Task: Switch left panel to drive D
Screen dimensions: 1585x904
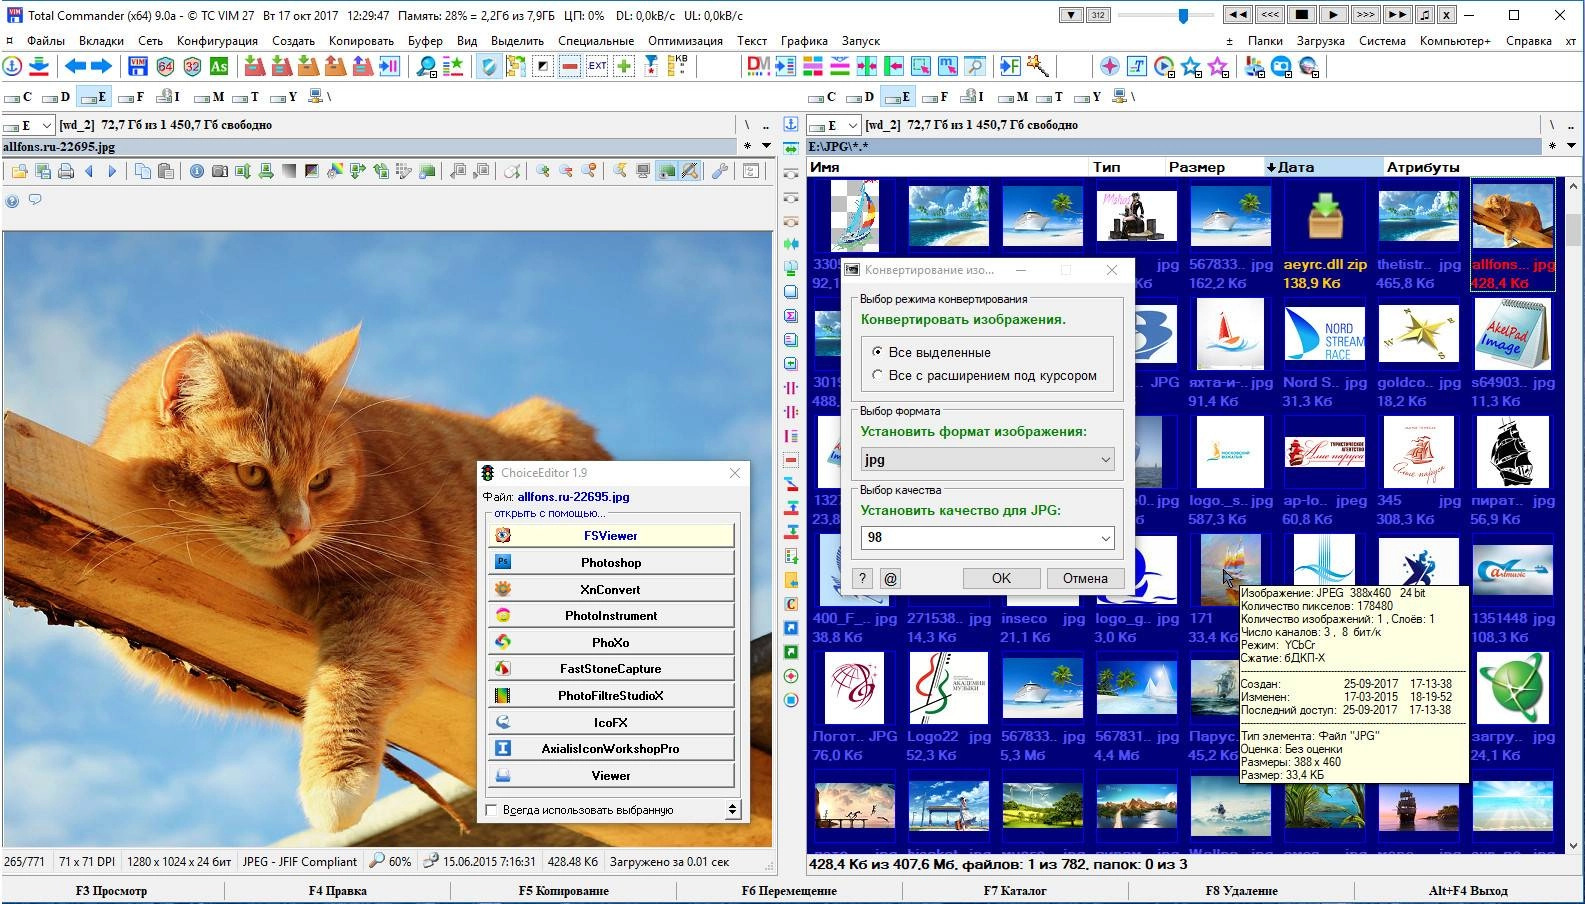Action: pyautogui.click(x=58, y=97)
